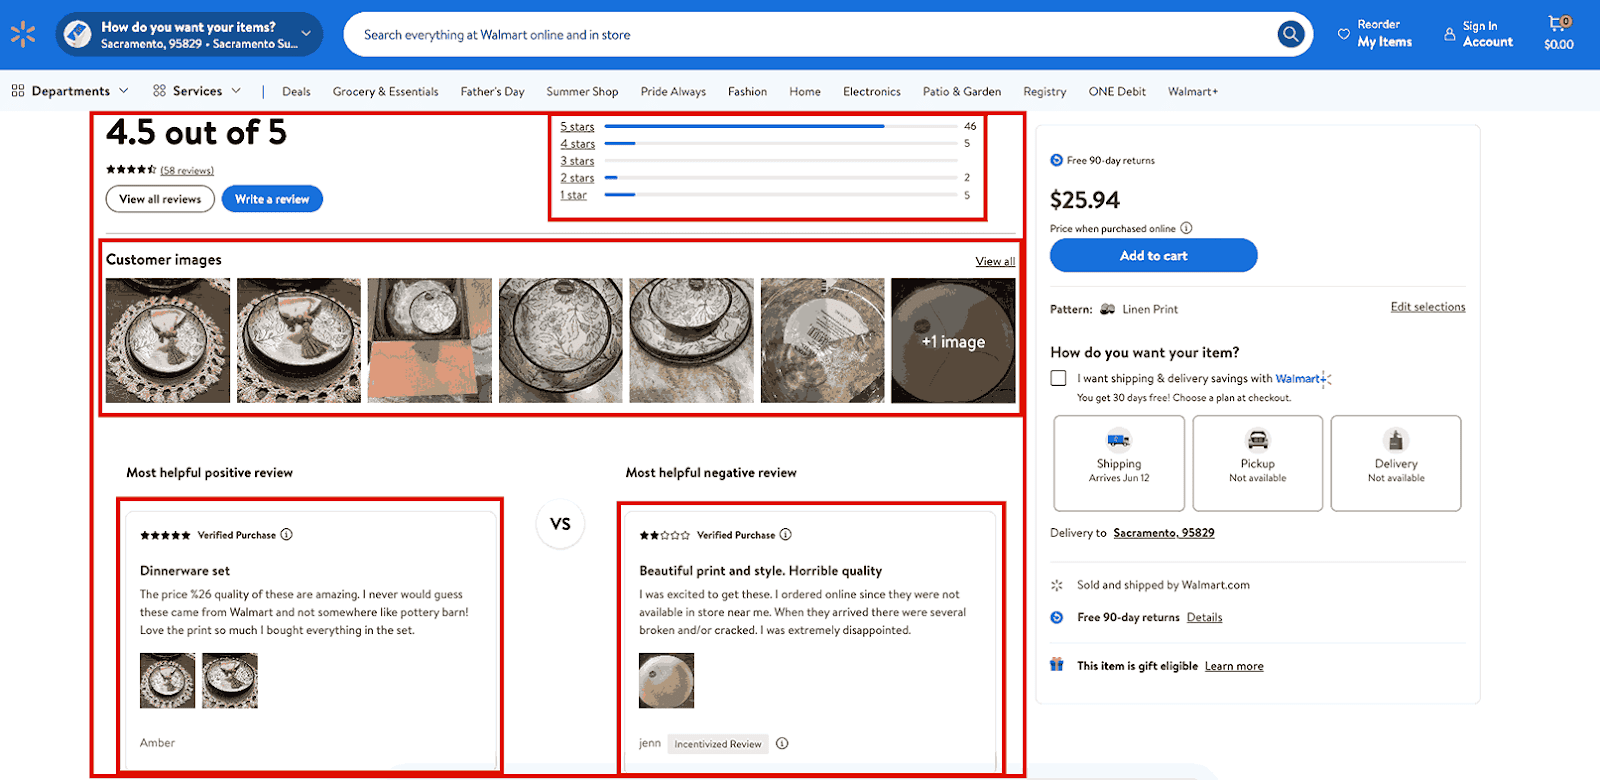Click View all reviews button
This screenshot has height=780, width=1600.
160,199
